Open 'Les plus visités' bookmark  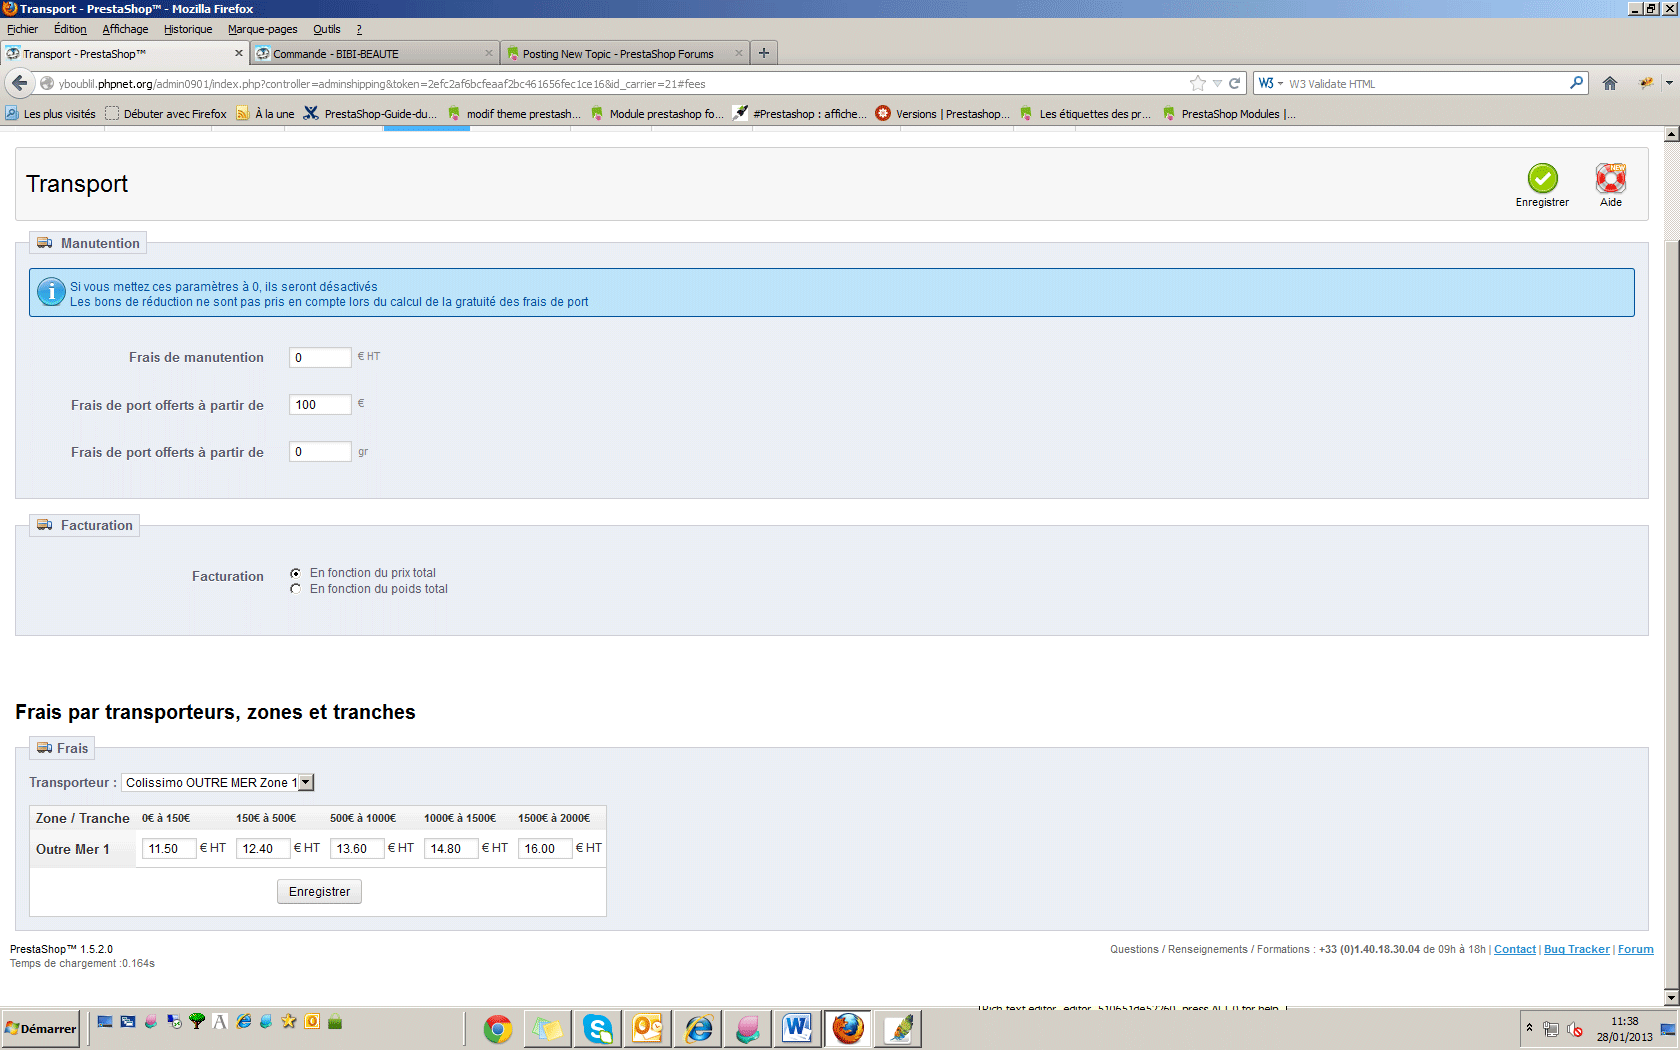51,114
